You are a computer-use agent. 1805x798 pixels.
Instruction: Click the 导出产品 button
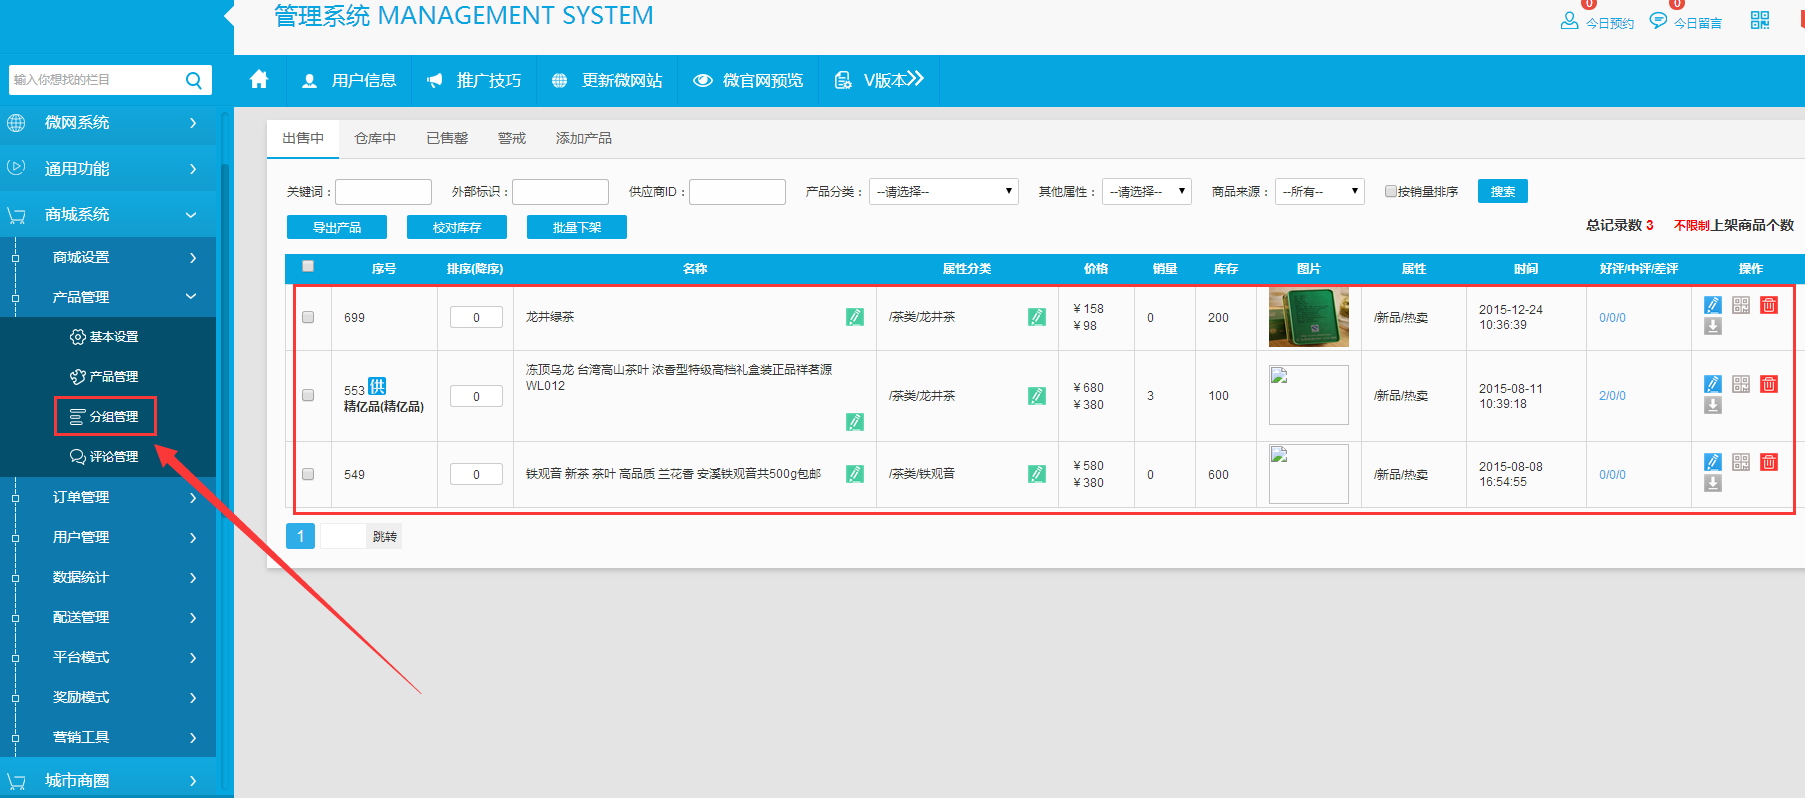coord(337,227)
